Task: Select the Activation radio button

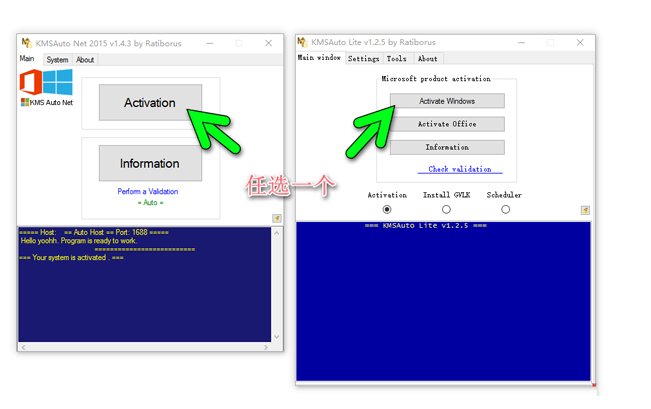Action: coord(387,209)
